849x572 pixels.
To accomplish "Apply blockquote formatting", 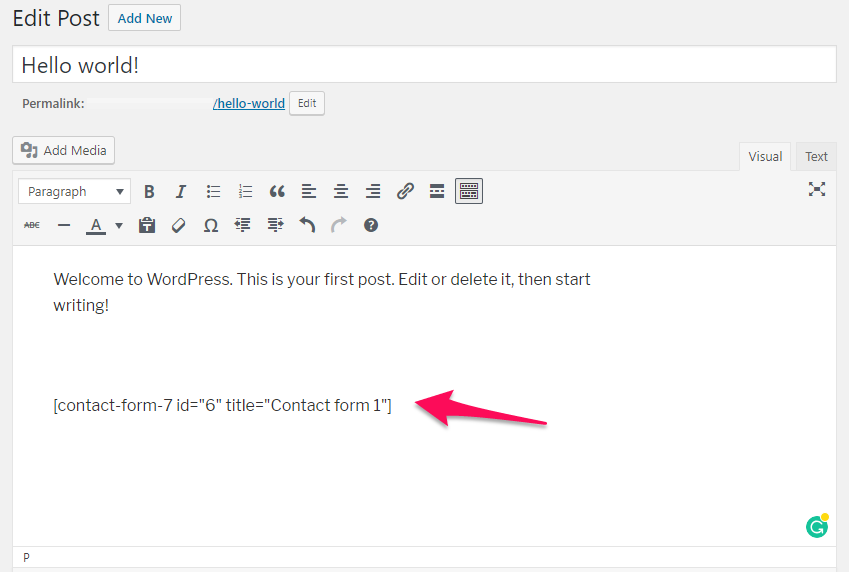I will (x=277, y=191).
